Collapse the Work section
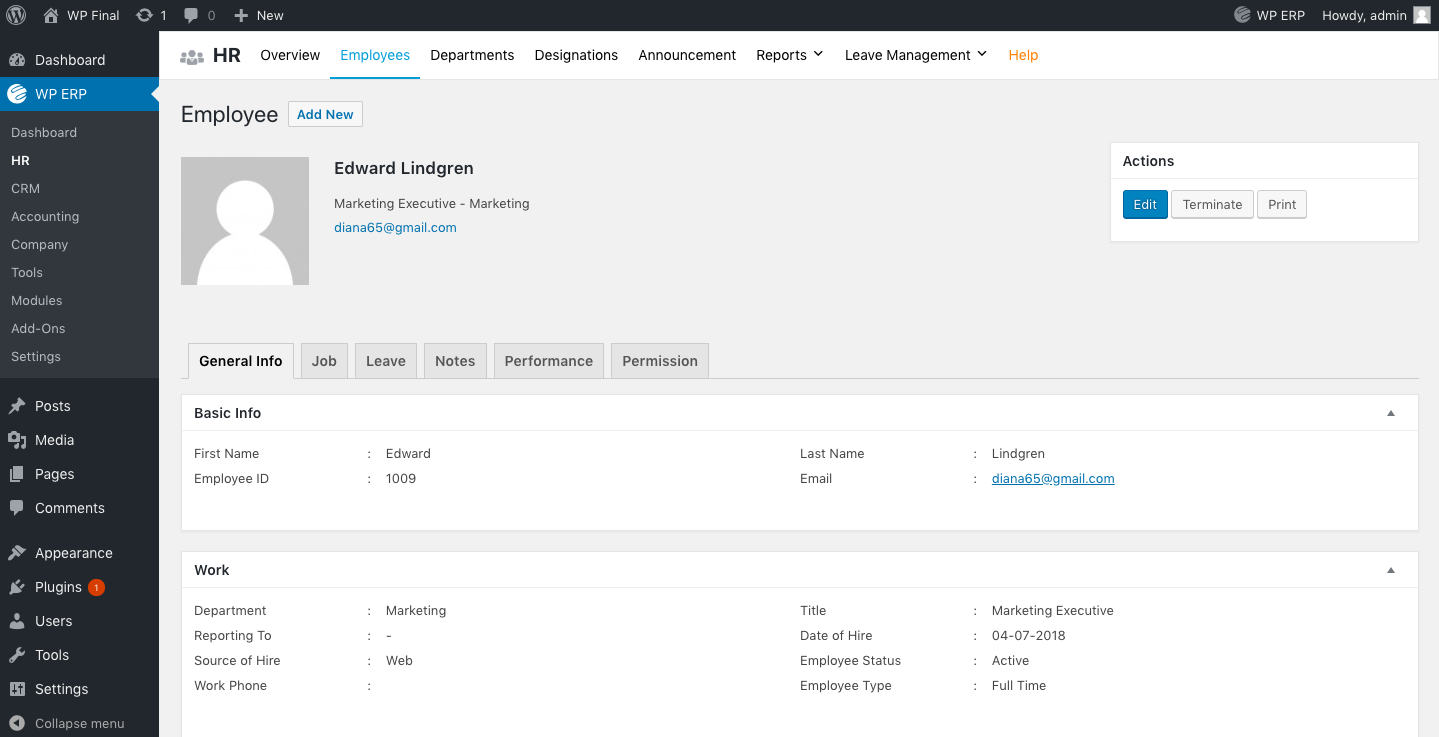Screen dimensions: 1439x737 (x=1390, y=569)
